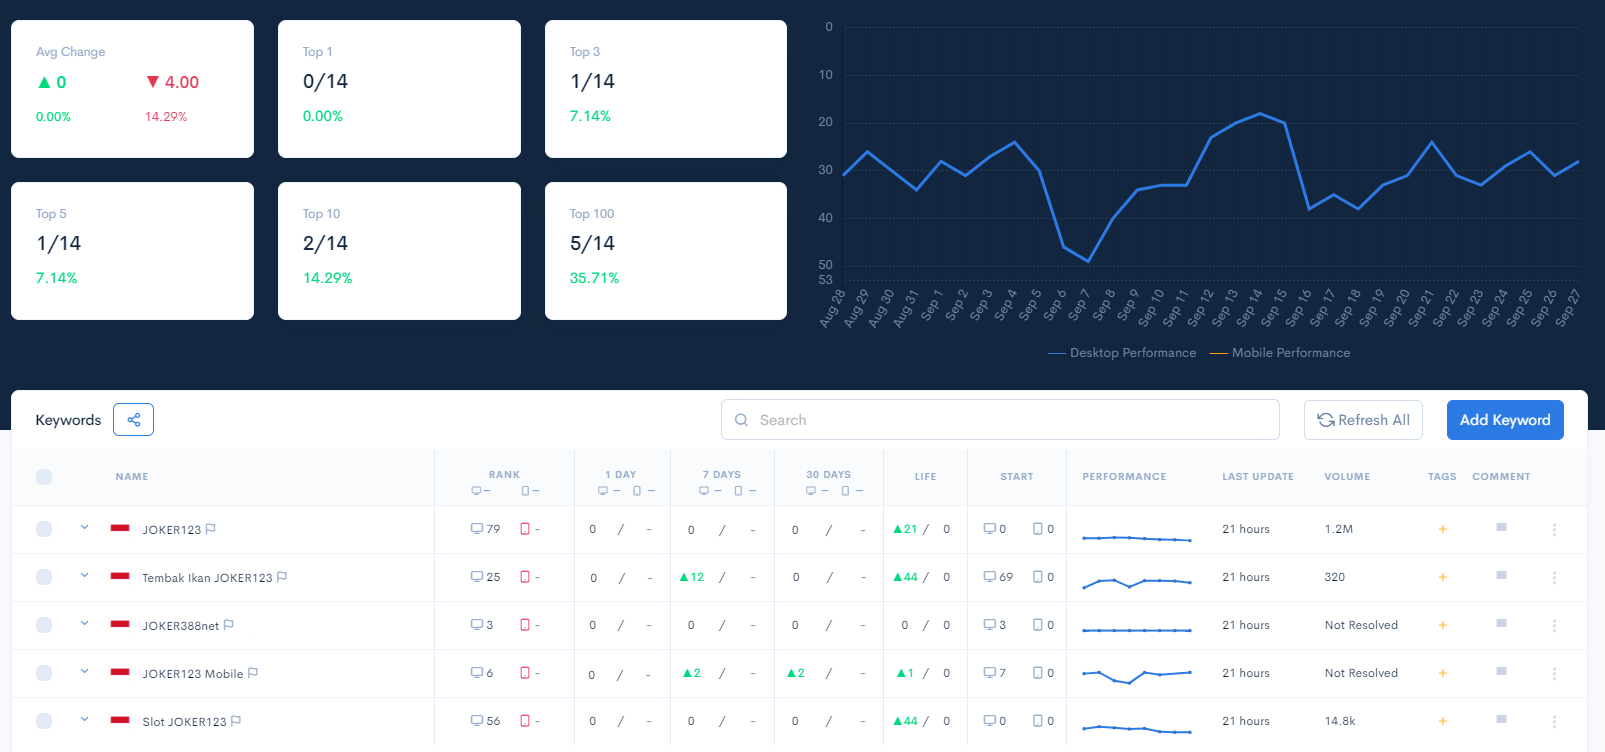The image size is (1605, 752).
Task: Click the magnifier icon in search box
Action: click(741, 420)
